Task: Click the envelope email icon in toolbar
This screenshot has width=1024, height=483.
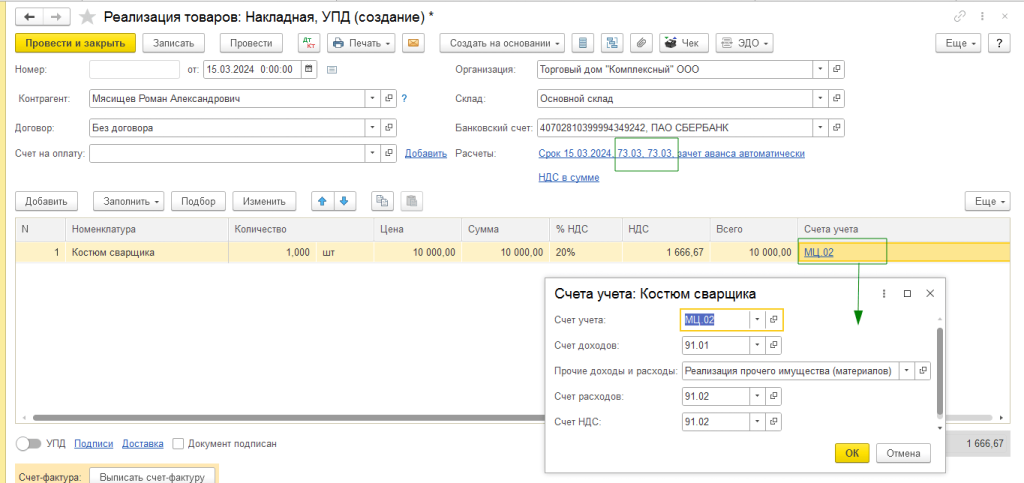Action: point(413,43)
